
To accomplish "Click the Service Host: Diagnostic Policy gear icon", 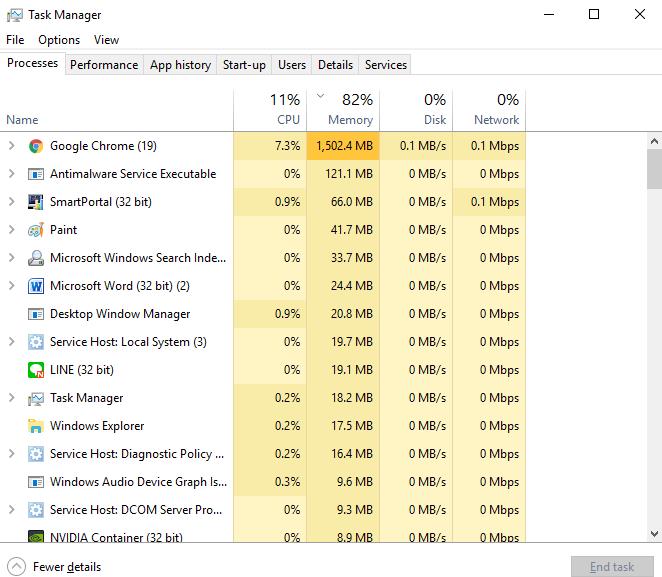I will pos(36,454).
